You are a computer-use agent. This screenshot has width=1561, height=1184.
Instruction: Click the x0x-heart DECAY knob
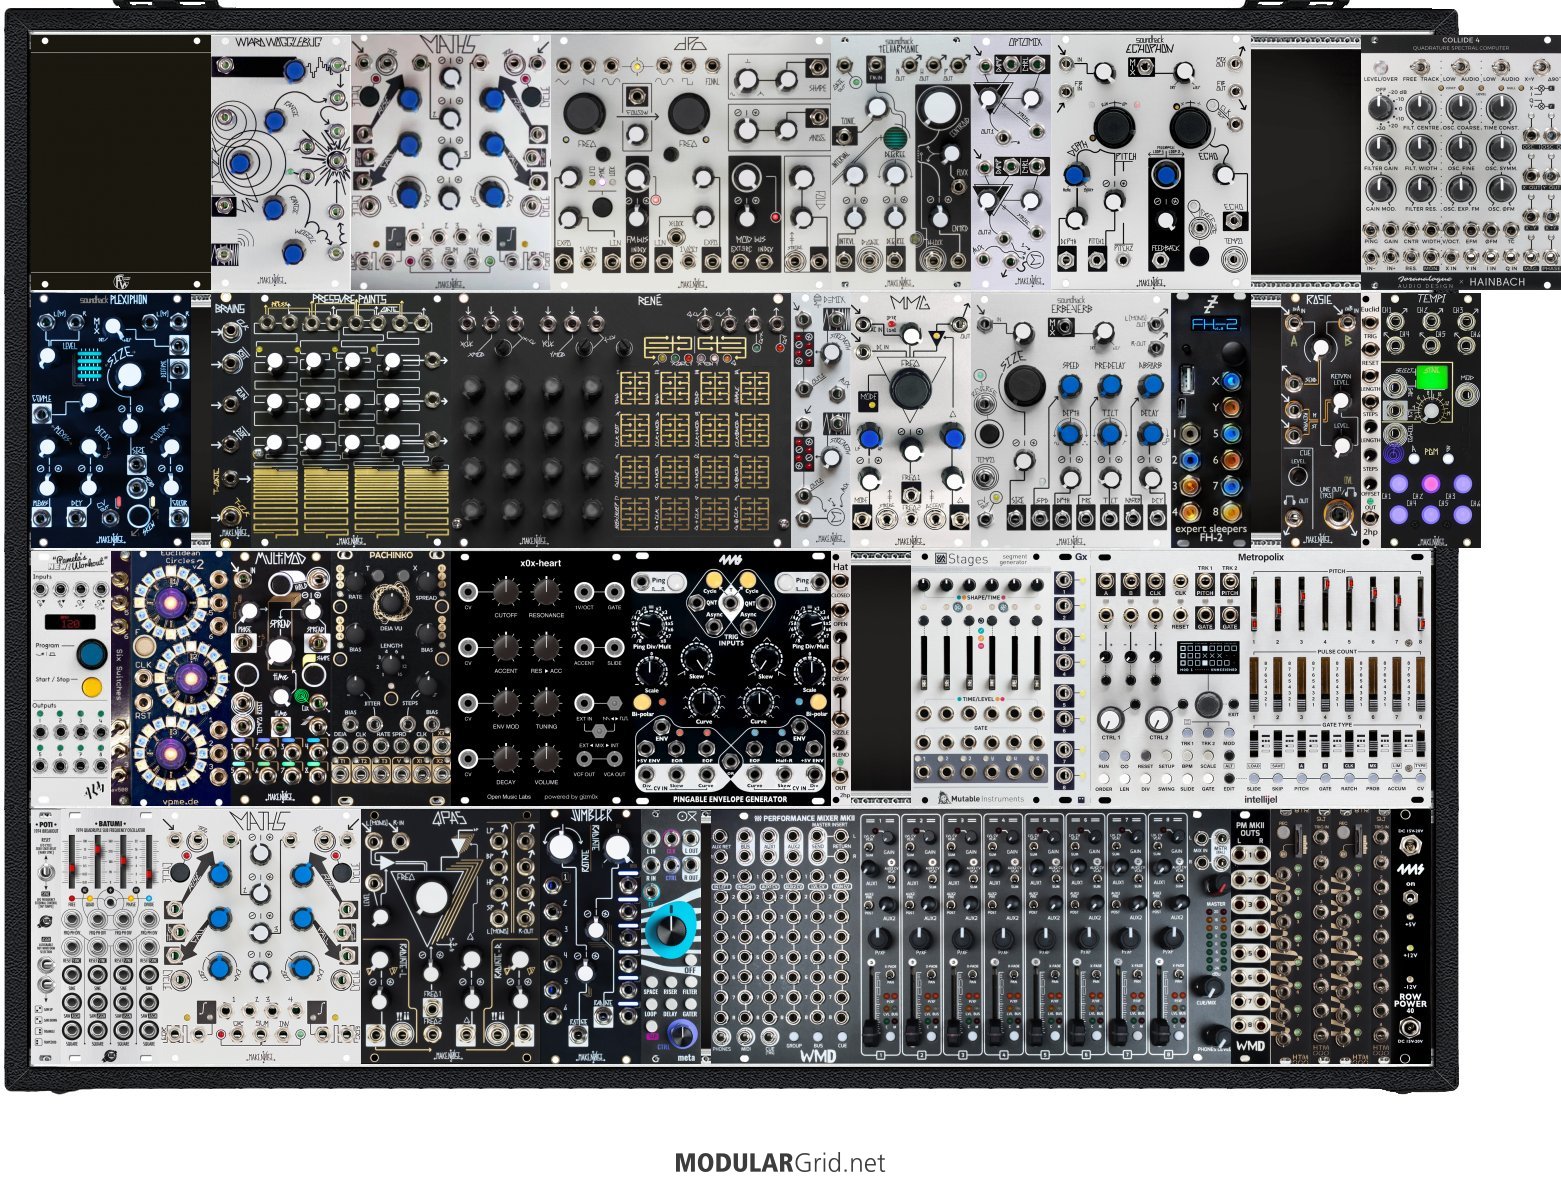[507, 761]
